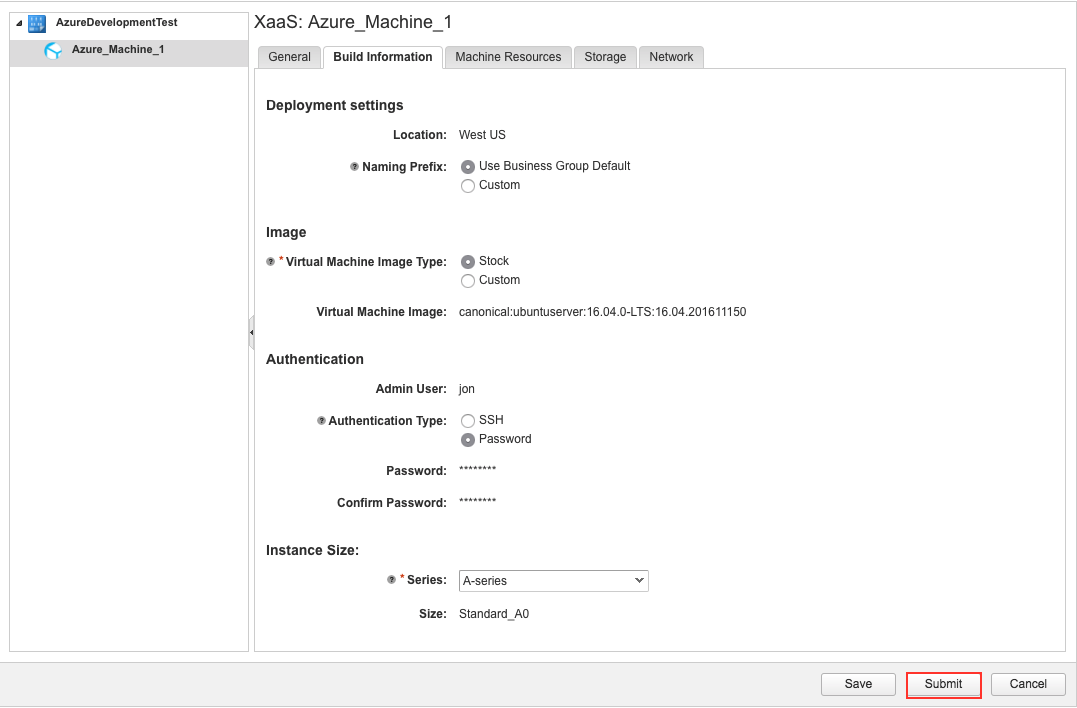
Task: Select Stock image type radio
Action: coord(468,262)
